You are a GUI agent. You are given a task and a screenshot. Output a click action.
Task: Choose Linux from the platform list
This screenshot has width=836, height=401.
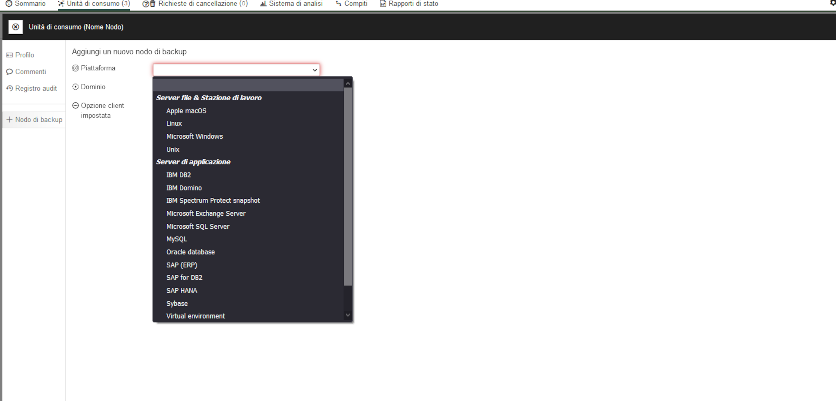[x=248, y=124]
